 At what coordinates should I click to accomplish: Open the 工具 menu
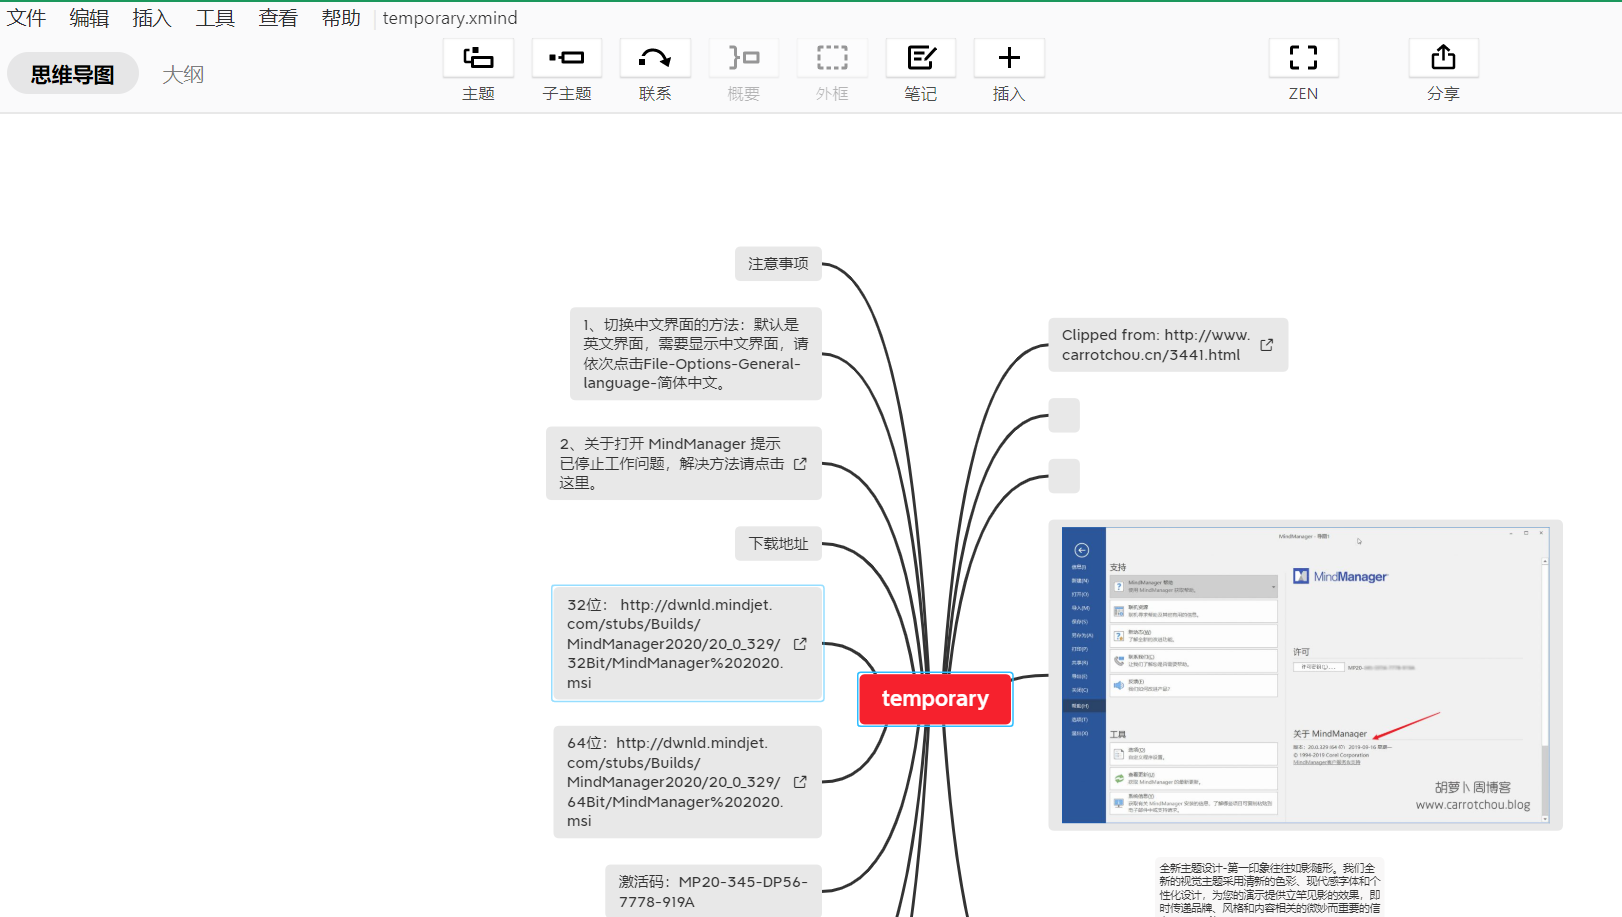(214, 17)
